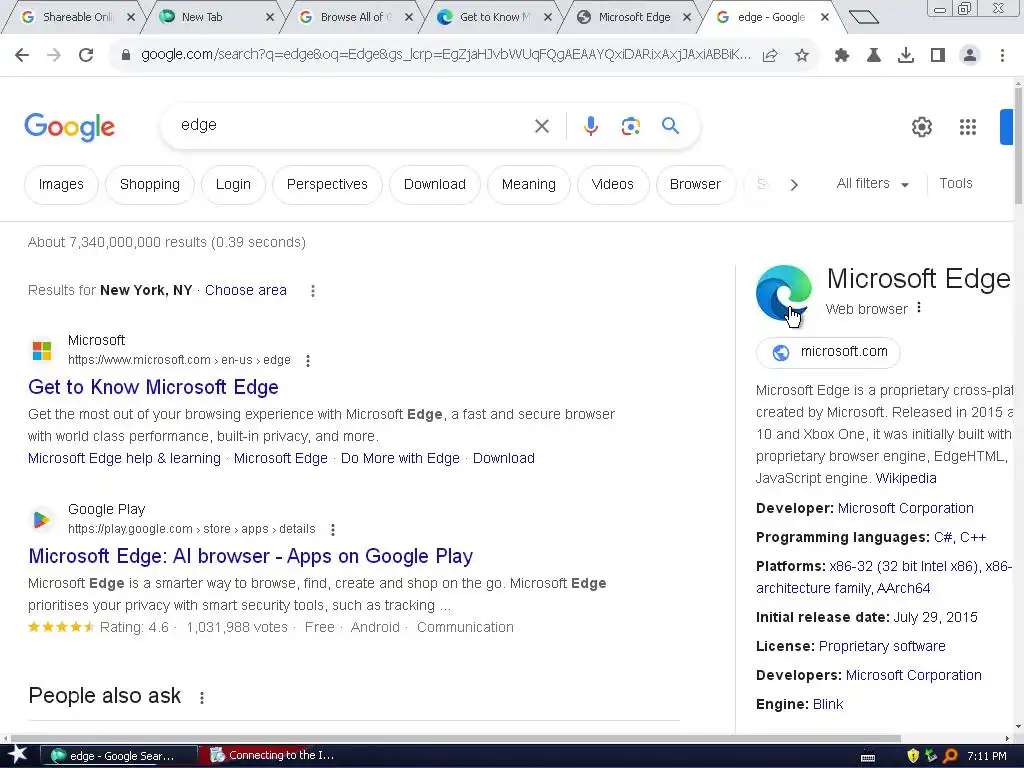Open People also ask options menu
Viewport: 1024px width, 768px height.
(202, 697)
